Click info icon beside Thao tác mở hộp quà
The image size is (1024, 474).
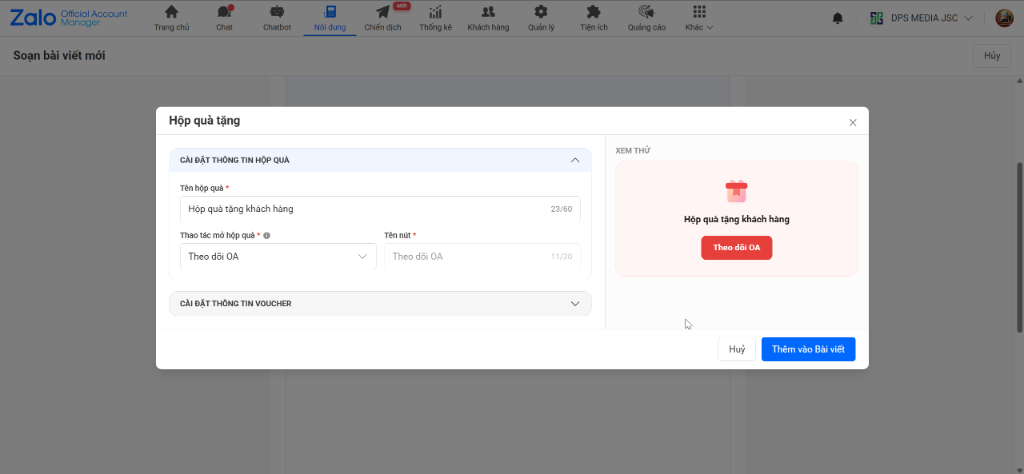pos(267,235)
